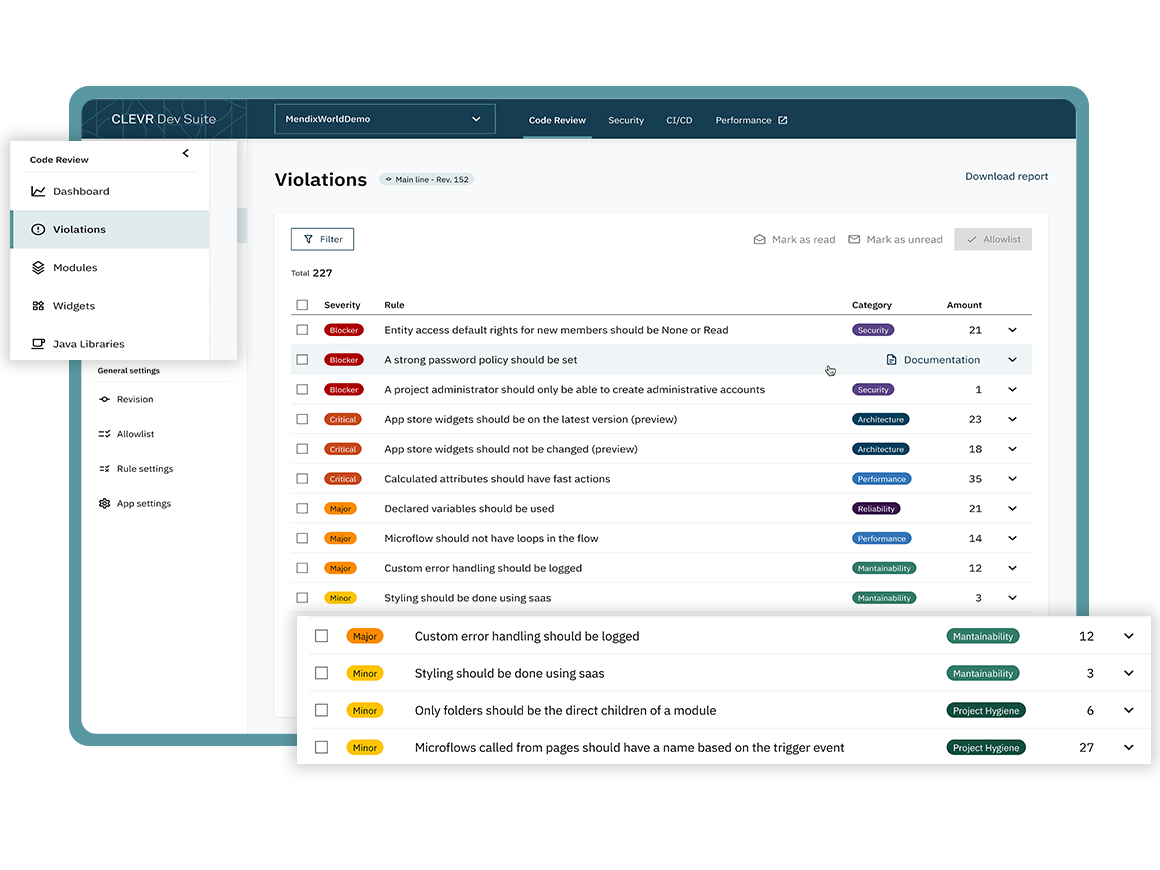Check the project administrator accounts row
Screen dimensions: 1160x870
302,389
